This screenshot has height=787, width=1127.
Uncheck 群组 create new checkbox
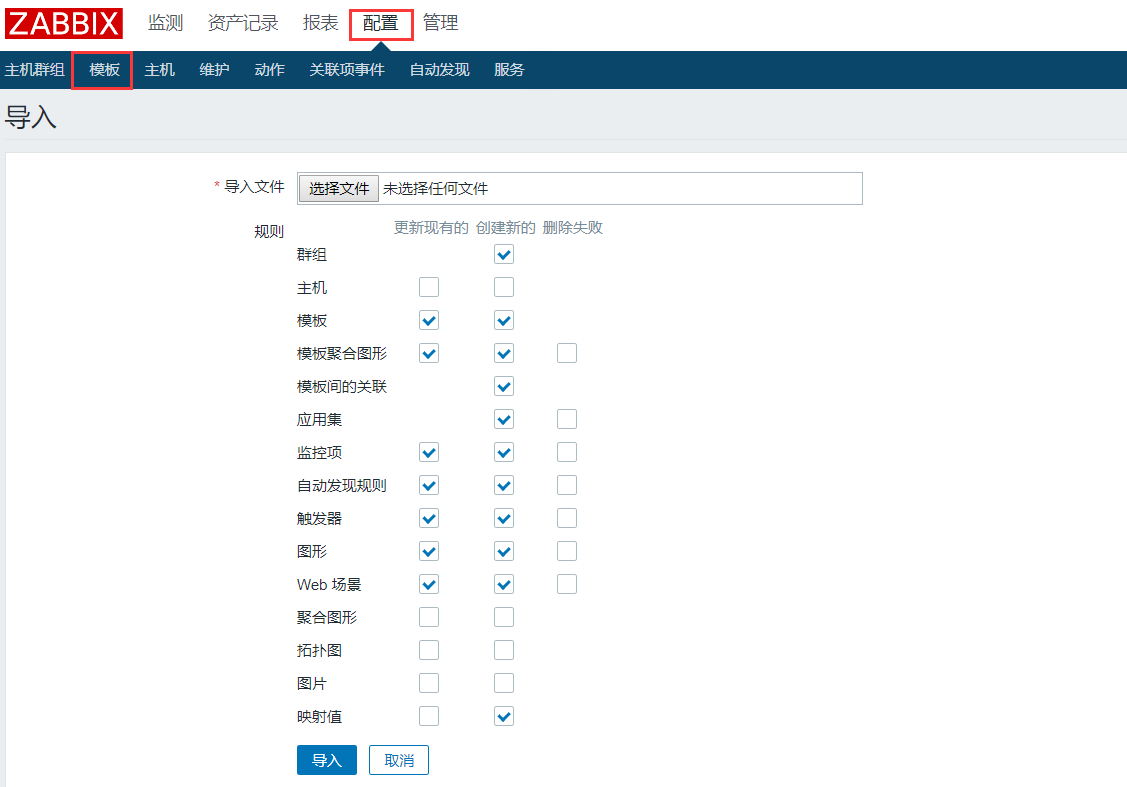[504, 255]
